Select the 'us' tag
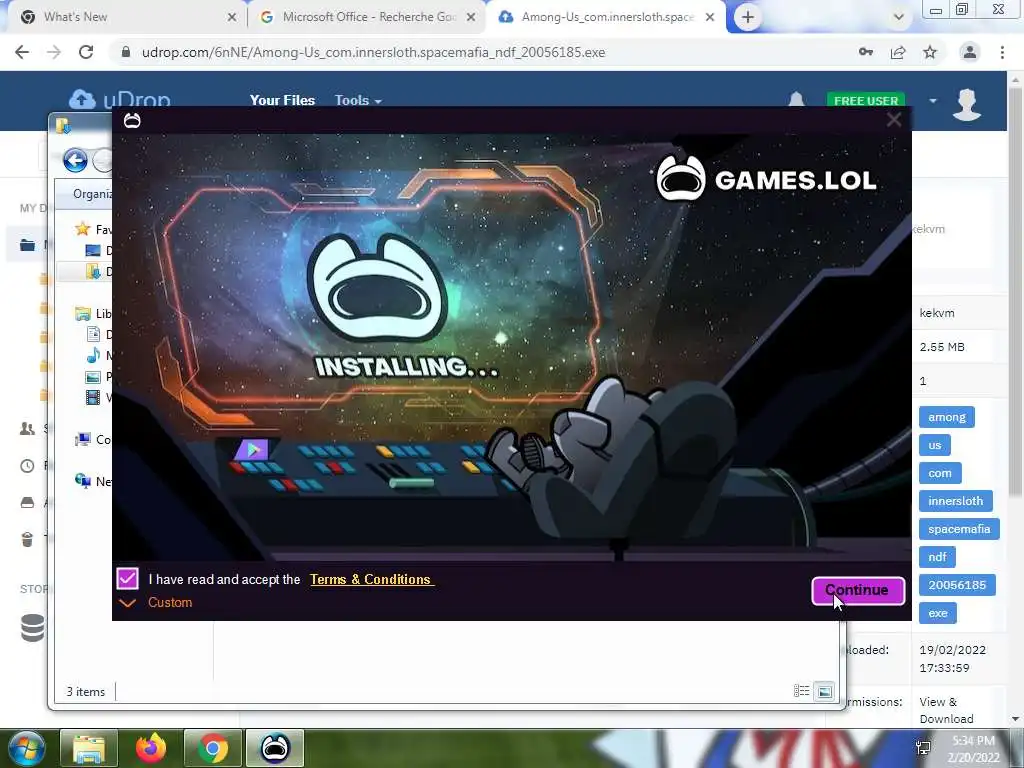Image resolution: width=1024 pixels, height=768 pixels. (935, 445)
